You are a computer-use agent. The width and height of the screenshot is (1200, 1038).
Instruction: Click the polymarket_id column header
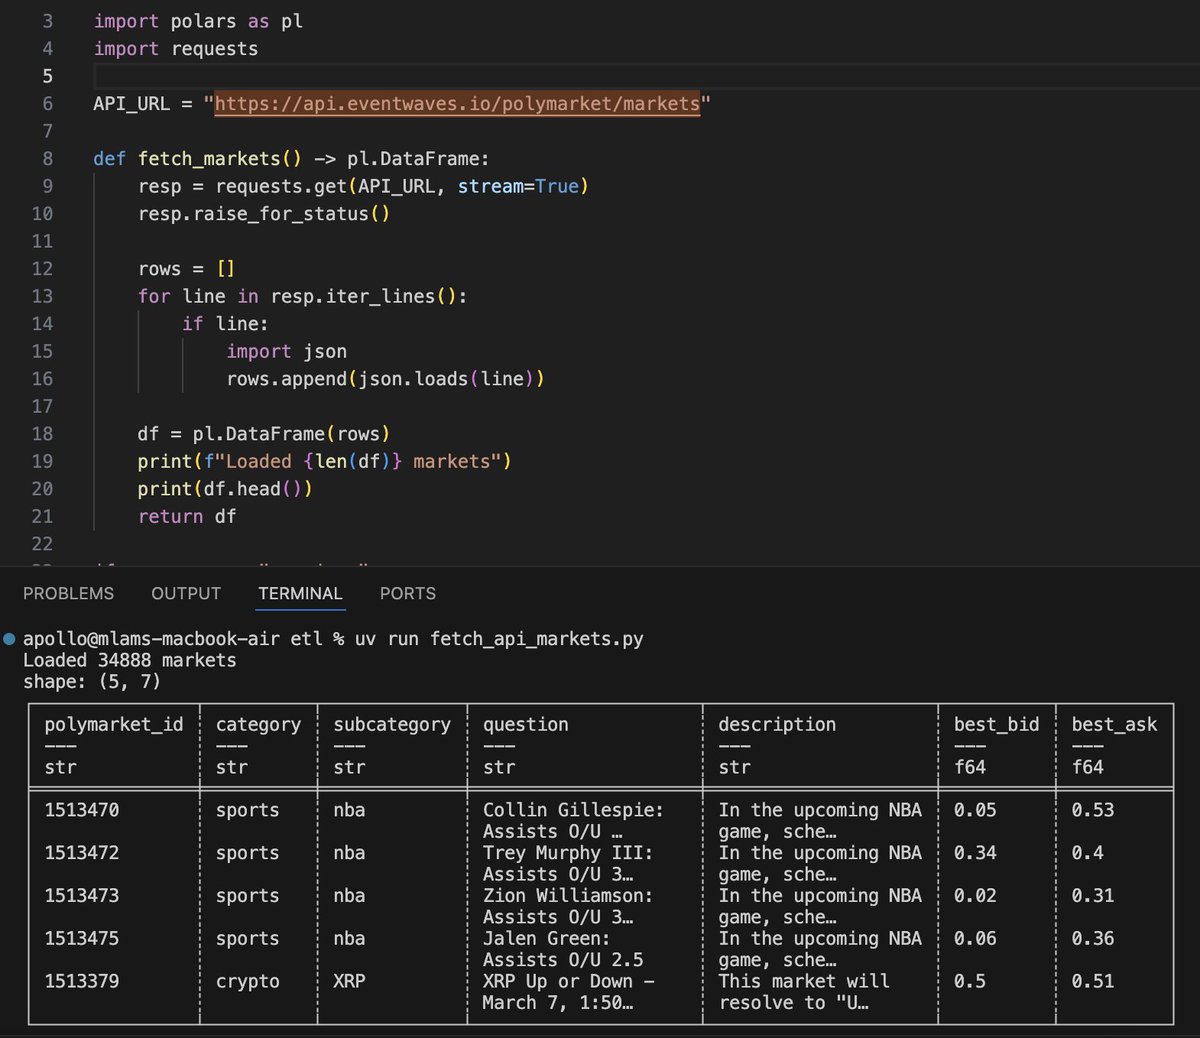114,724
